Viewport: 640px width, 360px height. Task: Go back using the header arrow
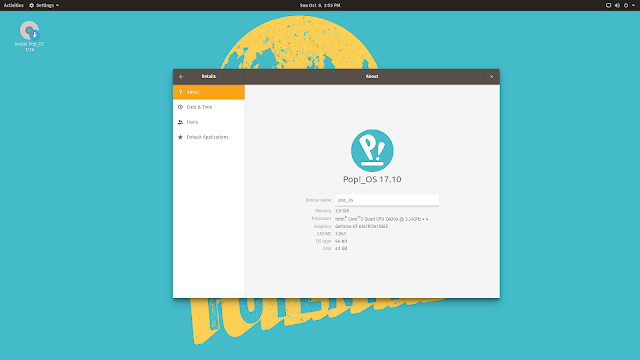tap(181, 77)
